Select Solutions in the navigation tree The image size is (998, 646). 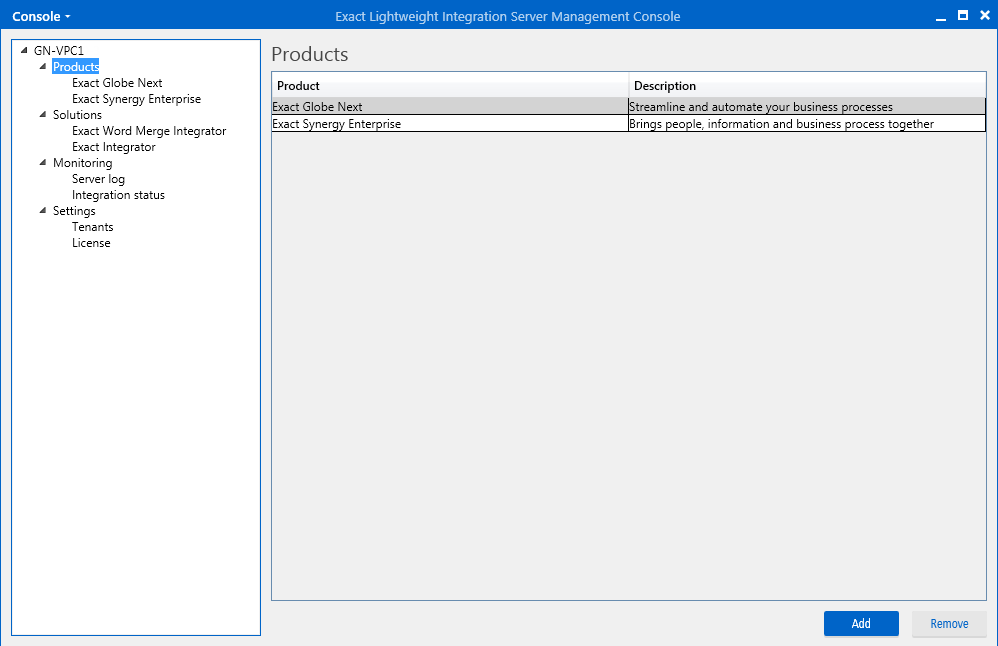[x=77, y=115]
